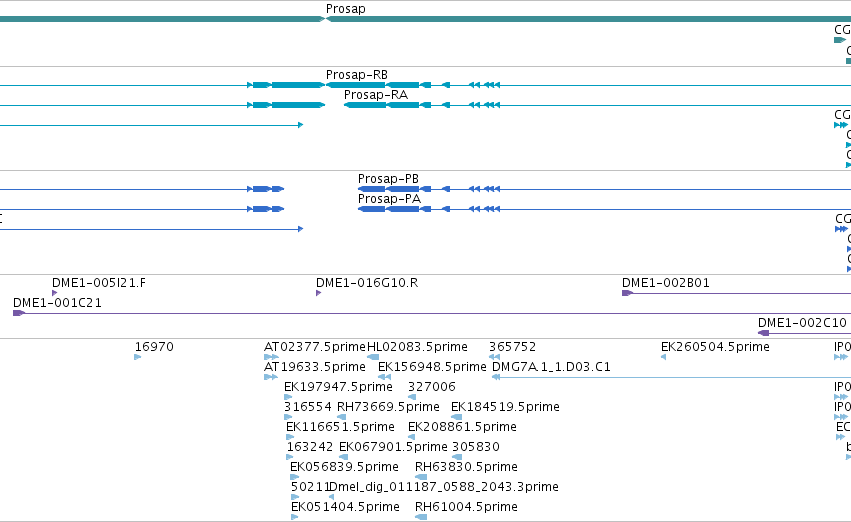Click the DME1-005I21.F purple arrow glyph

point(54,293)
